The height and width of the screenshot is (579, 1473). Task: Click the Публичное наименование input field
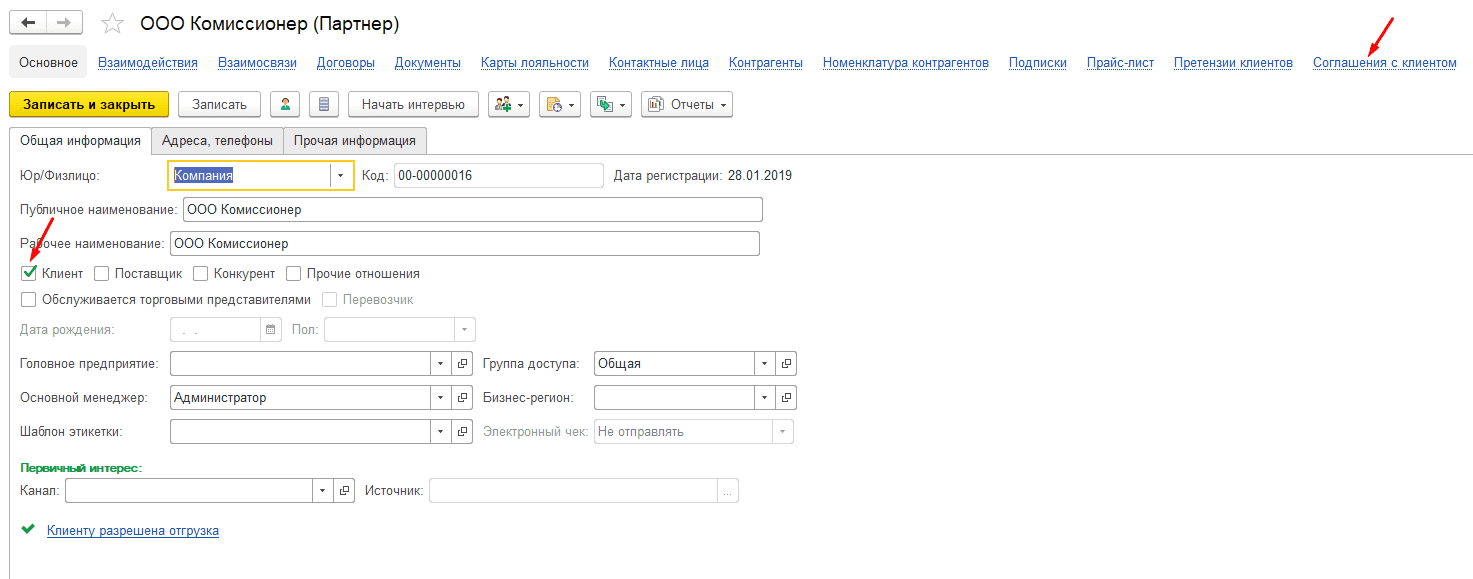tap(472, 210)
